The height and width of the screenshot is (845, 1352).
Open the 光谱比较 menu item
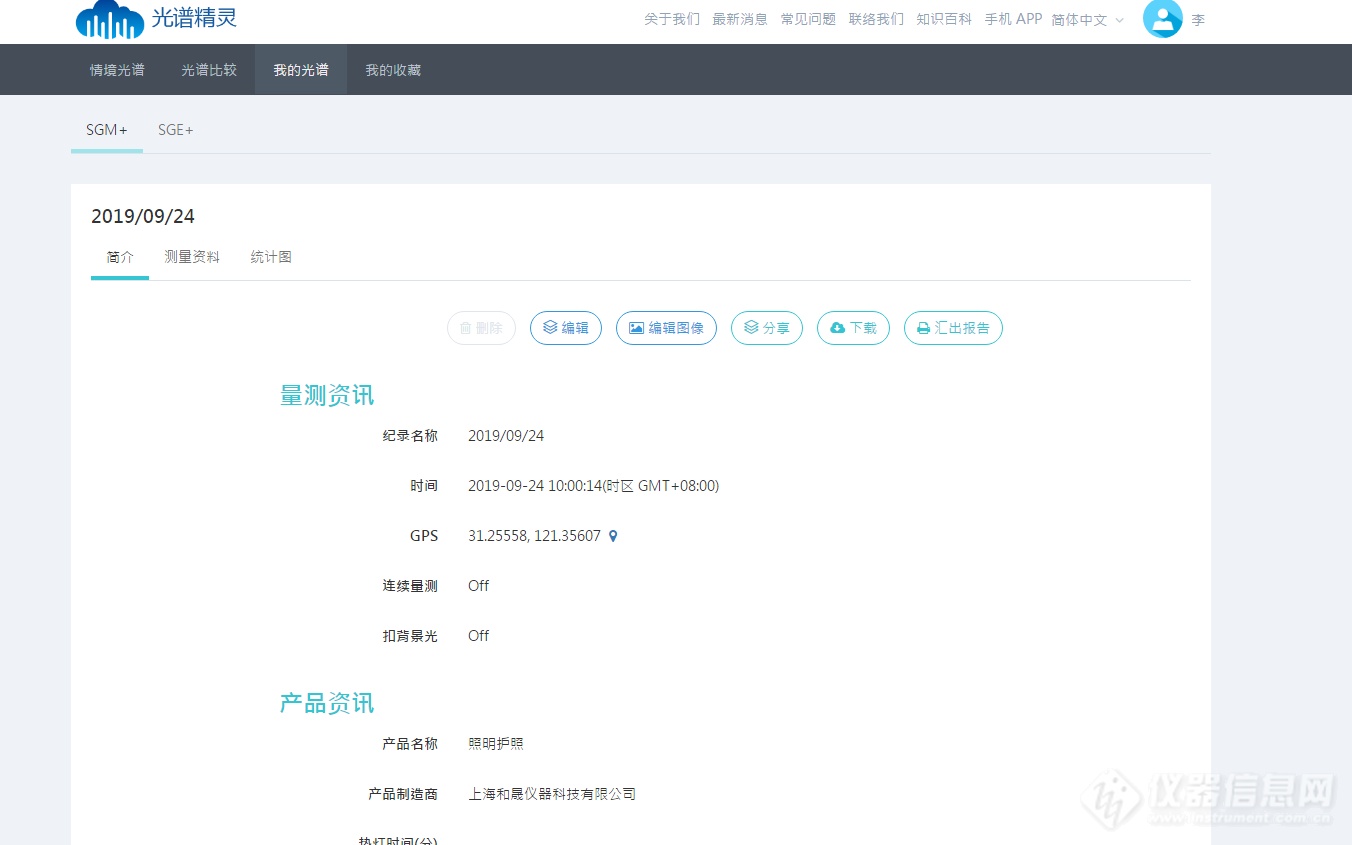coord(209,70)
